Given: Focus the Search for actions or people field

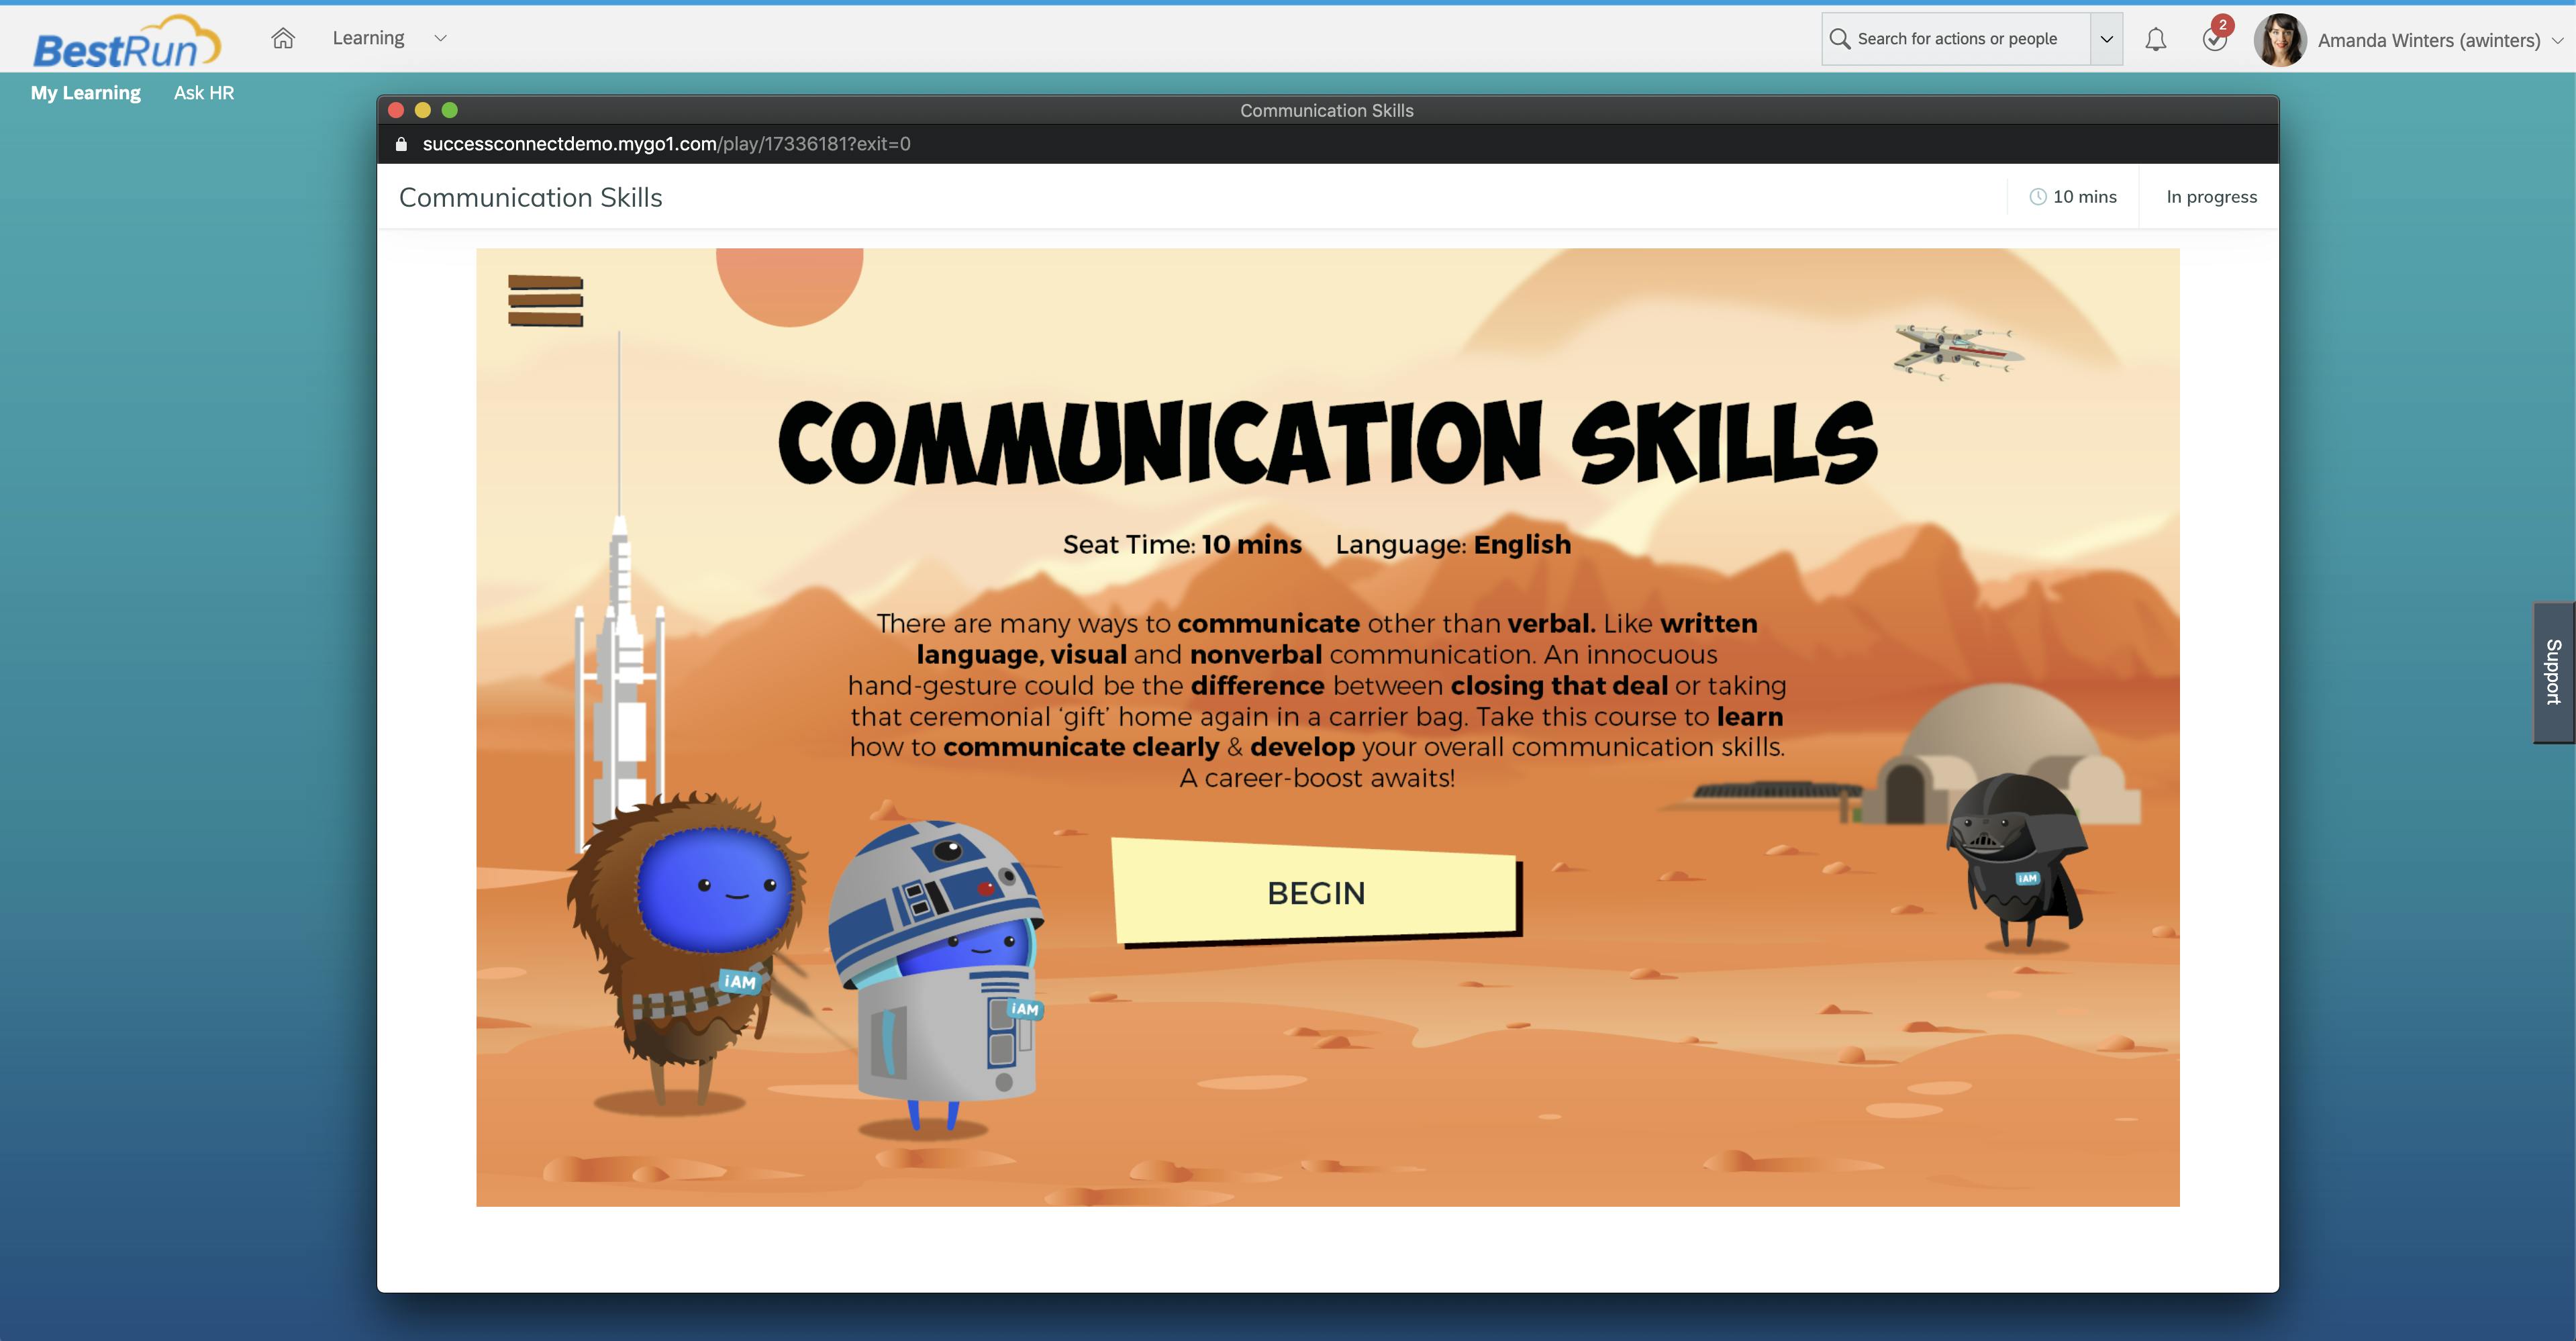Looking at the screenshot, I should [x=1956, y=39].
